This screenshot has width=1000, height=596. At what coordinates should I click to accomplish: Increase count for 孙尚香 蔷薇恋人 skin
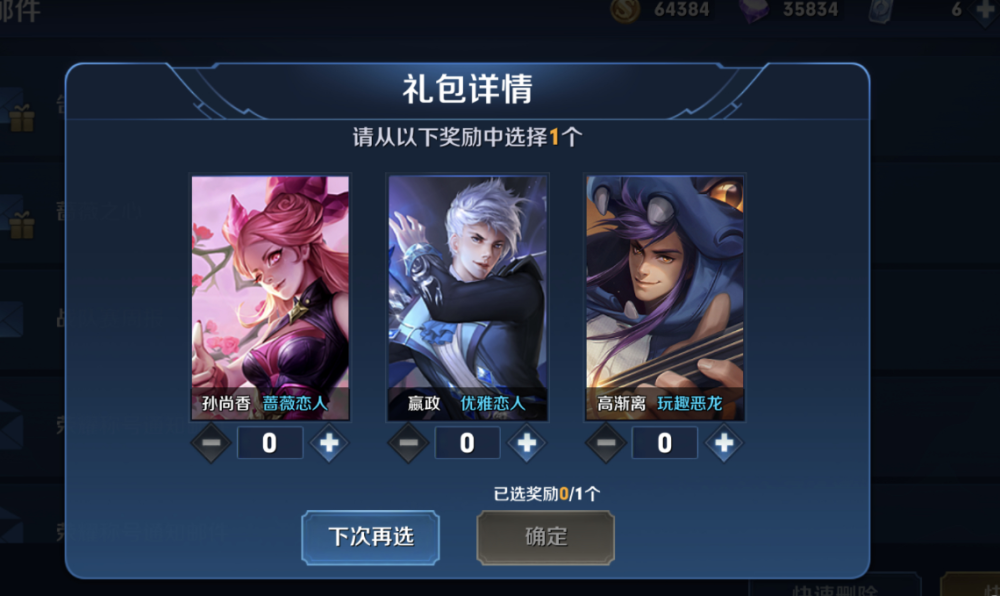329,442
